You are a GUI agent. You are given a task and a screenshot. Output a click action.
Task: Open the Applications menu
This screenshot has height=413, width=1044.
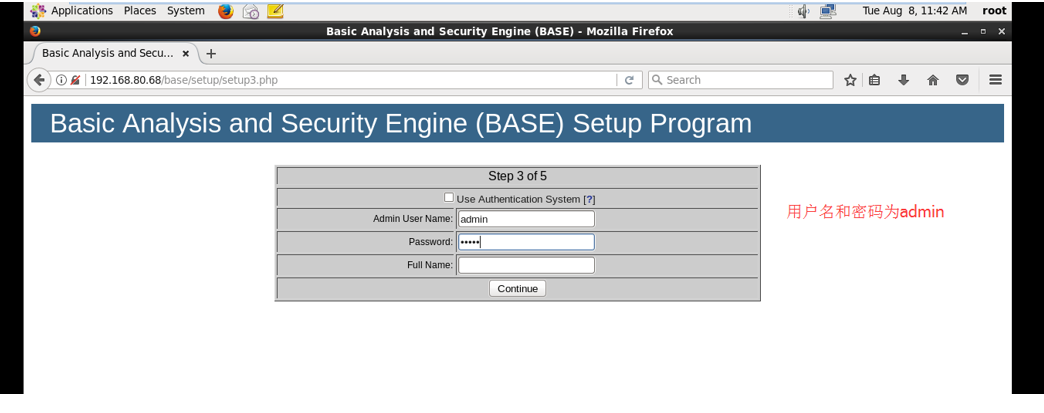(x=82, y=11)
